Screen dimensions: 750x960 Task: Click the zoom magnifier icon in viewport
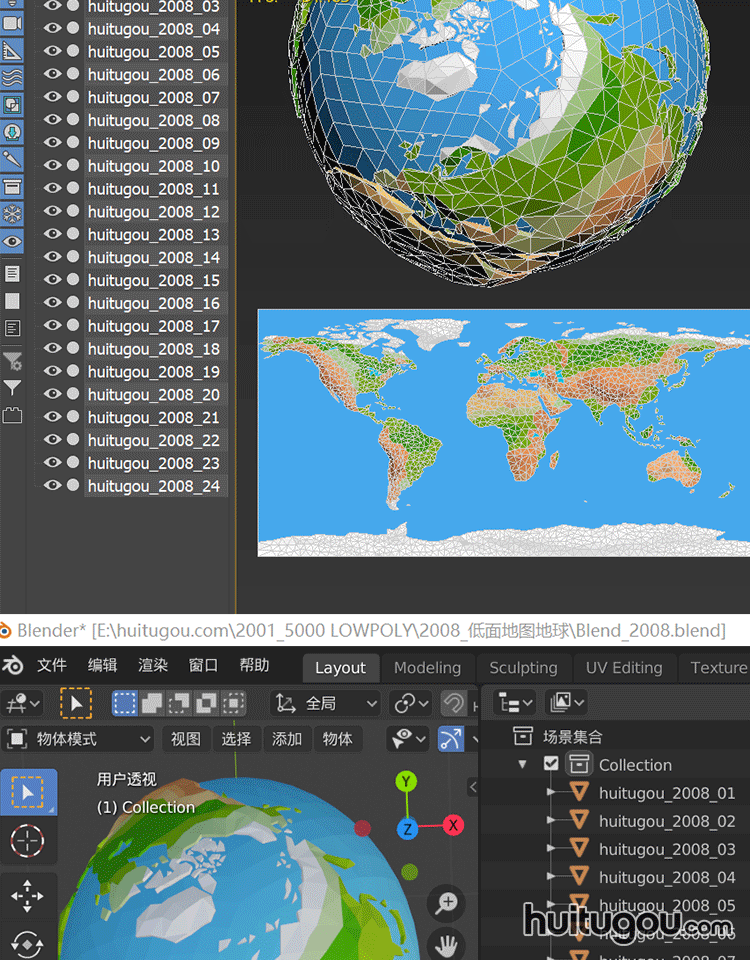tap(446, 903)
